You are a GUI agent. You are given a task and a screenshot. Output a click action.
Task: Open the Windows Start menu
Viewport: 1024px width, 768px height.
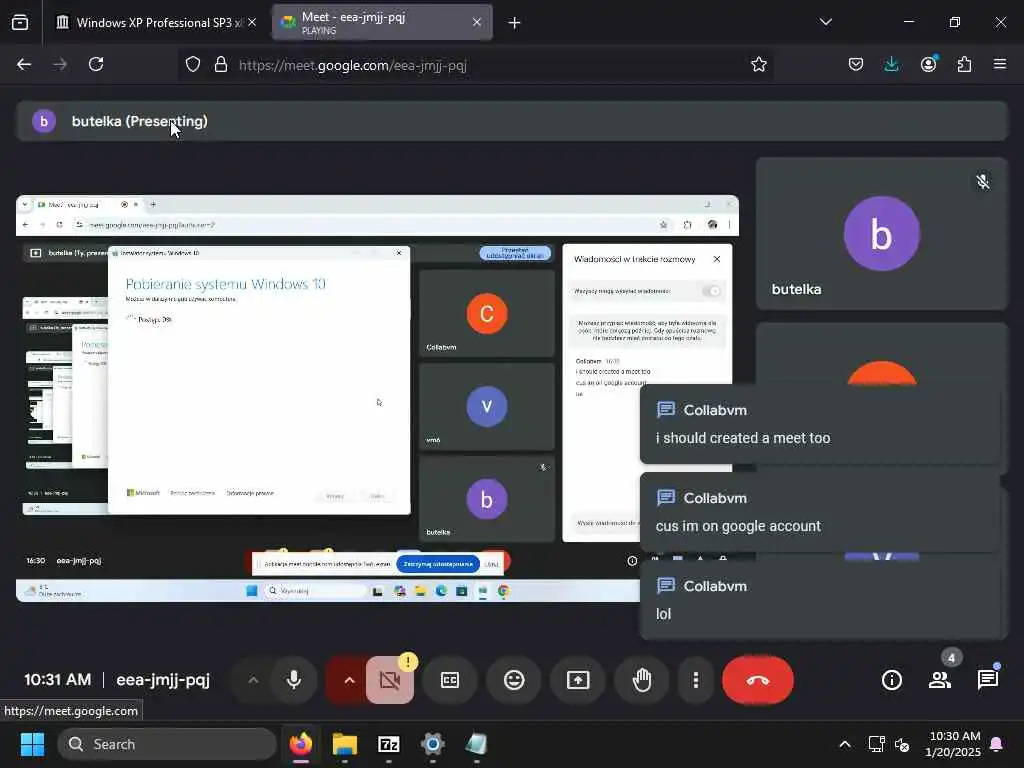tap(32, 744)
